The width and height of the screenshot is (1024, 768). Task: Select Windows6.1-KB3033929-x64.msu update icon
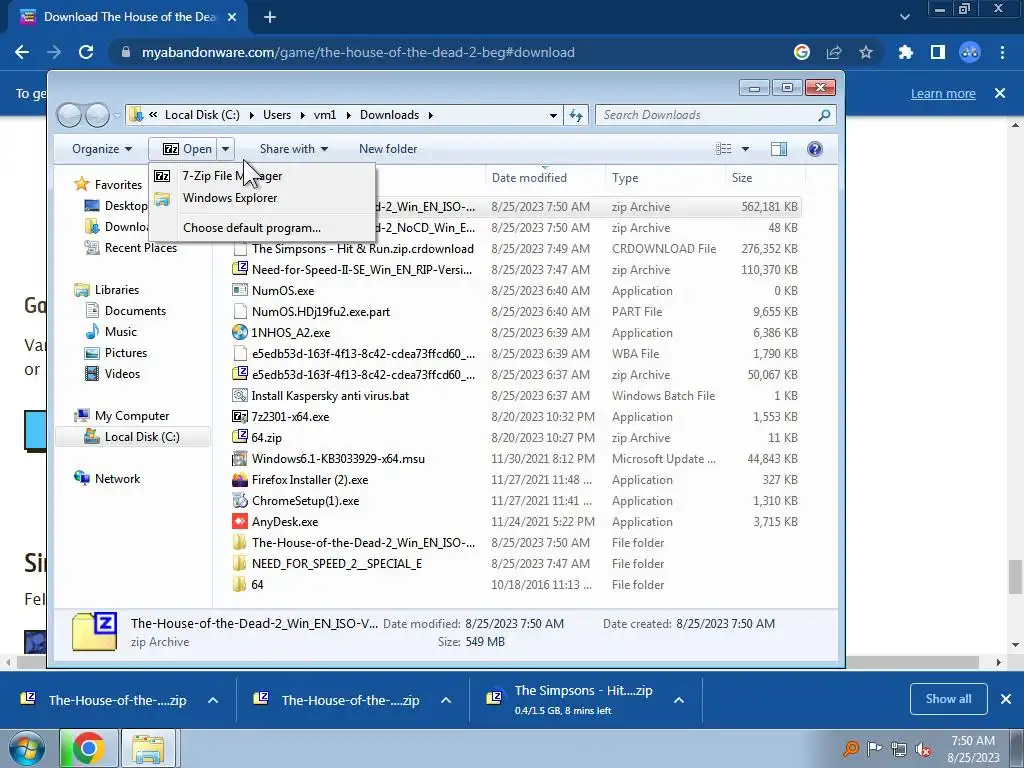point(240,458)
